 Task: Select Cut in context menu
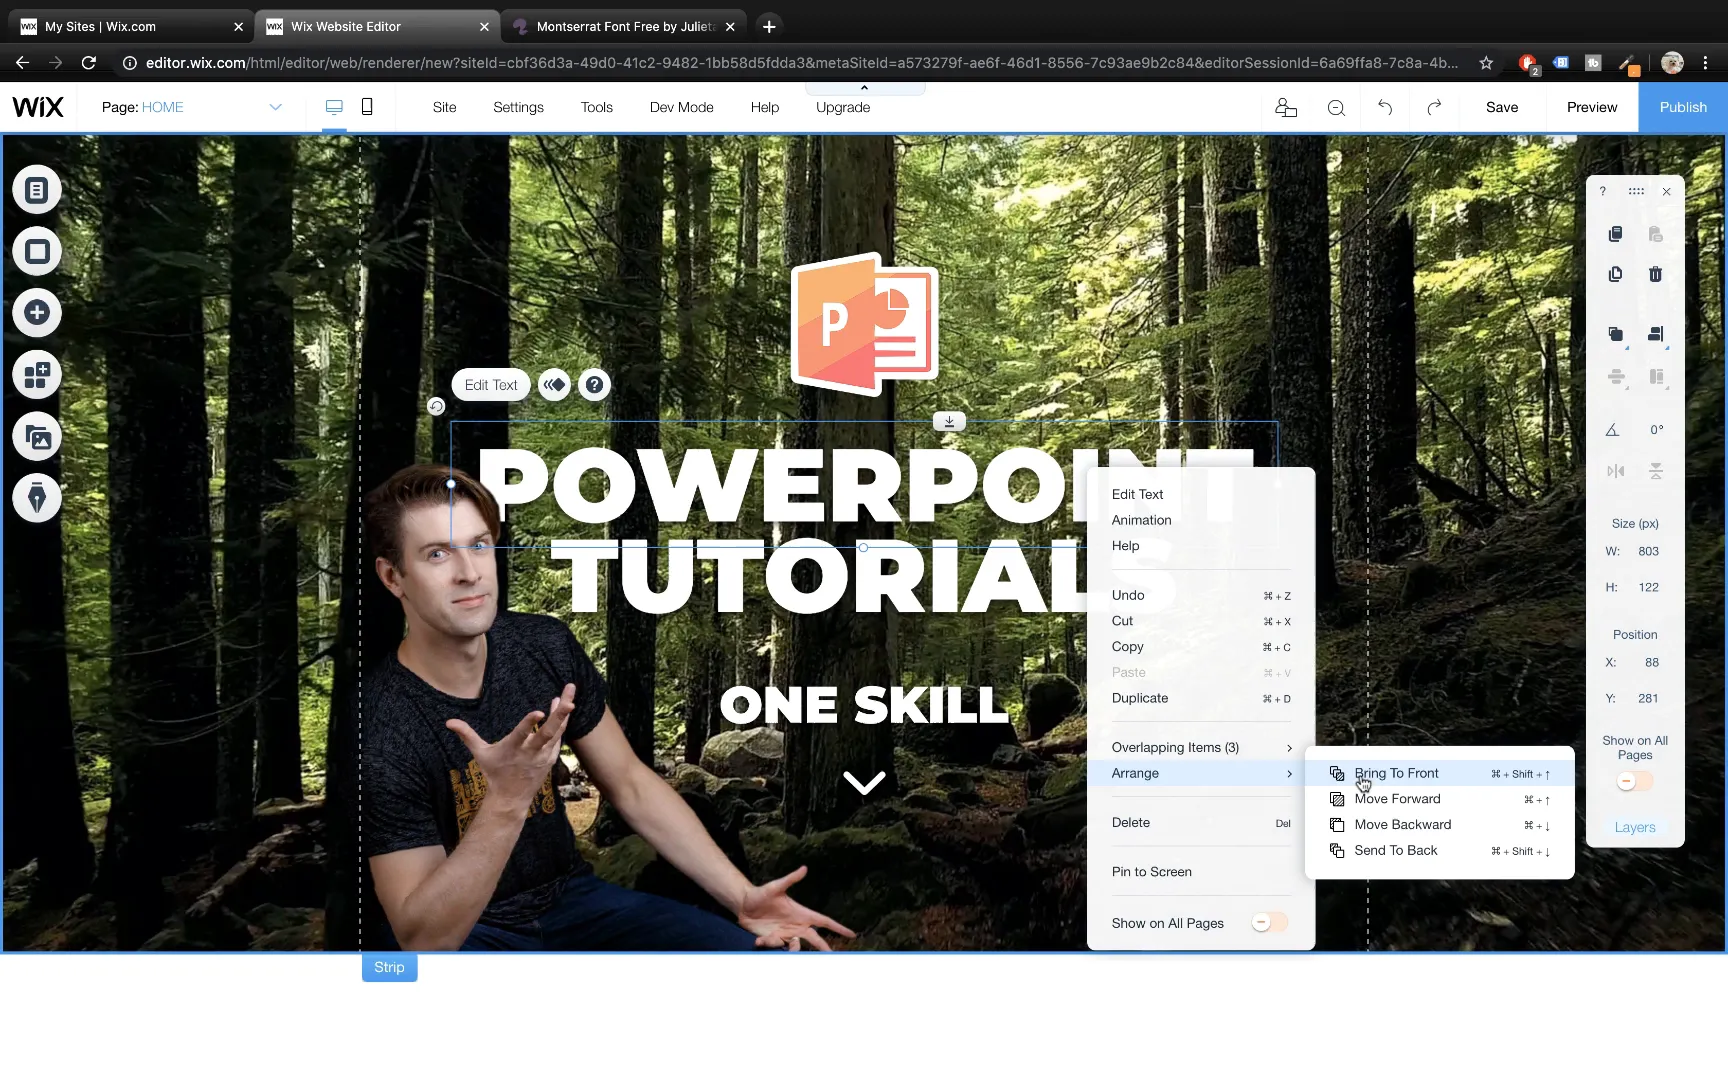pyautogui.click(x=1201, y=621)
